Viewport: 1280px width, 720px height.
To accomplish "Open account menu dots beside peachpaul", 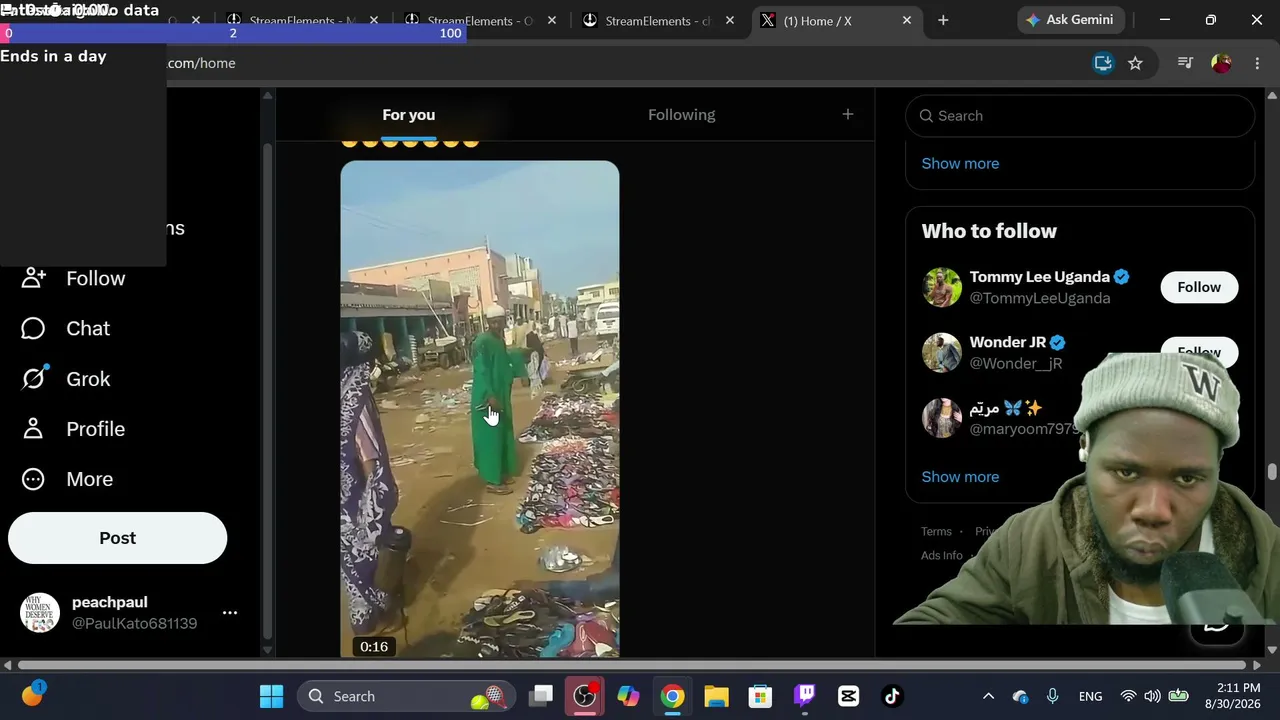I will [230, 613].
